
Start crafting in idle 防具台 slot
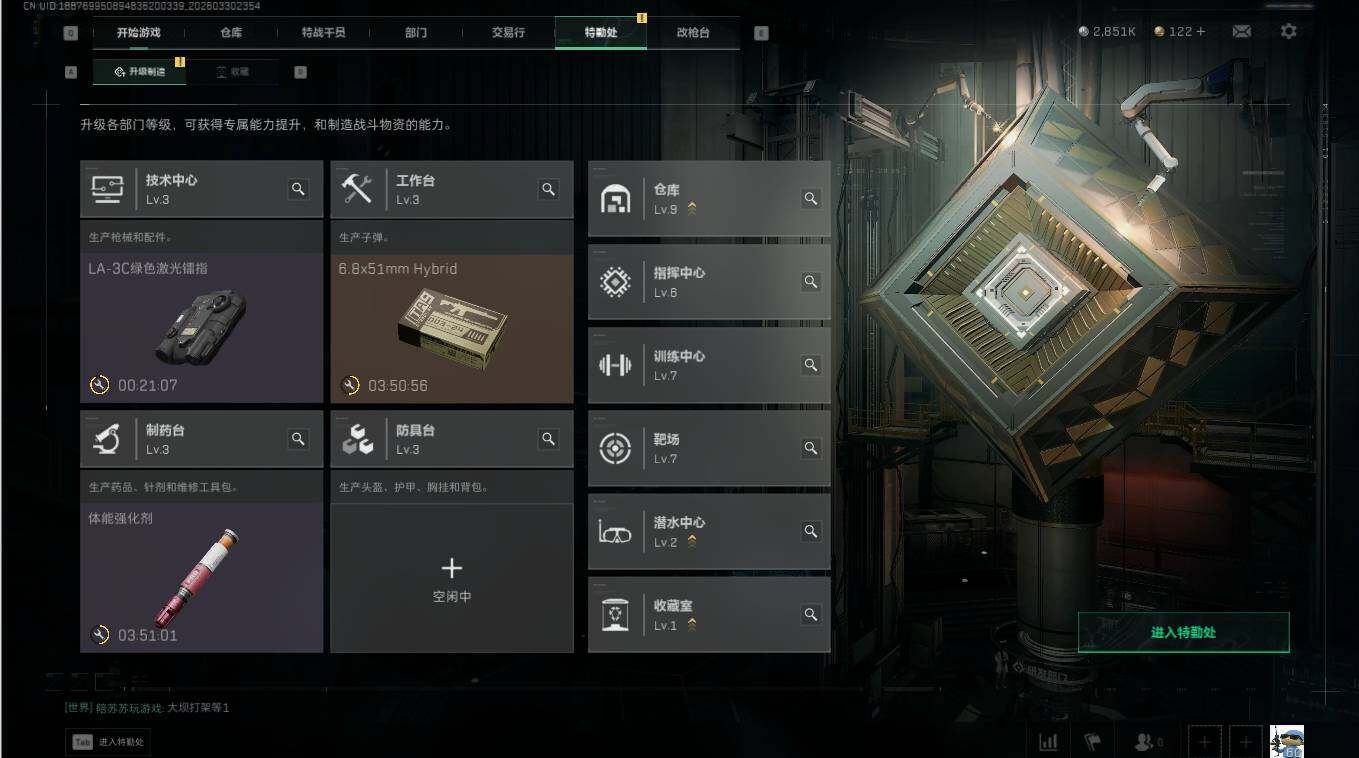pyautogui.click(x=452, y=578)
